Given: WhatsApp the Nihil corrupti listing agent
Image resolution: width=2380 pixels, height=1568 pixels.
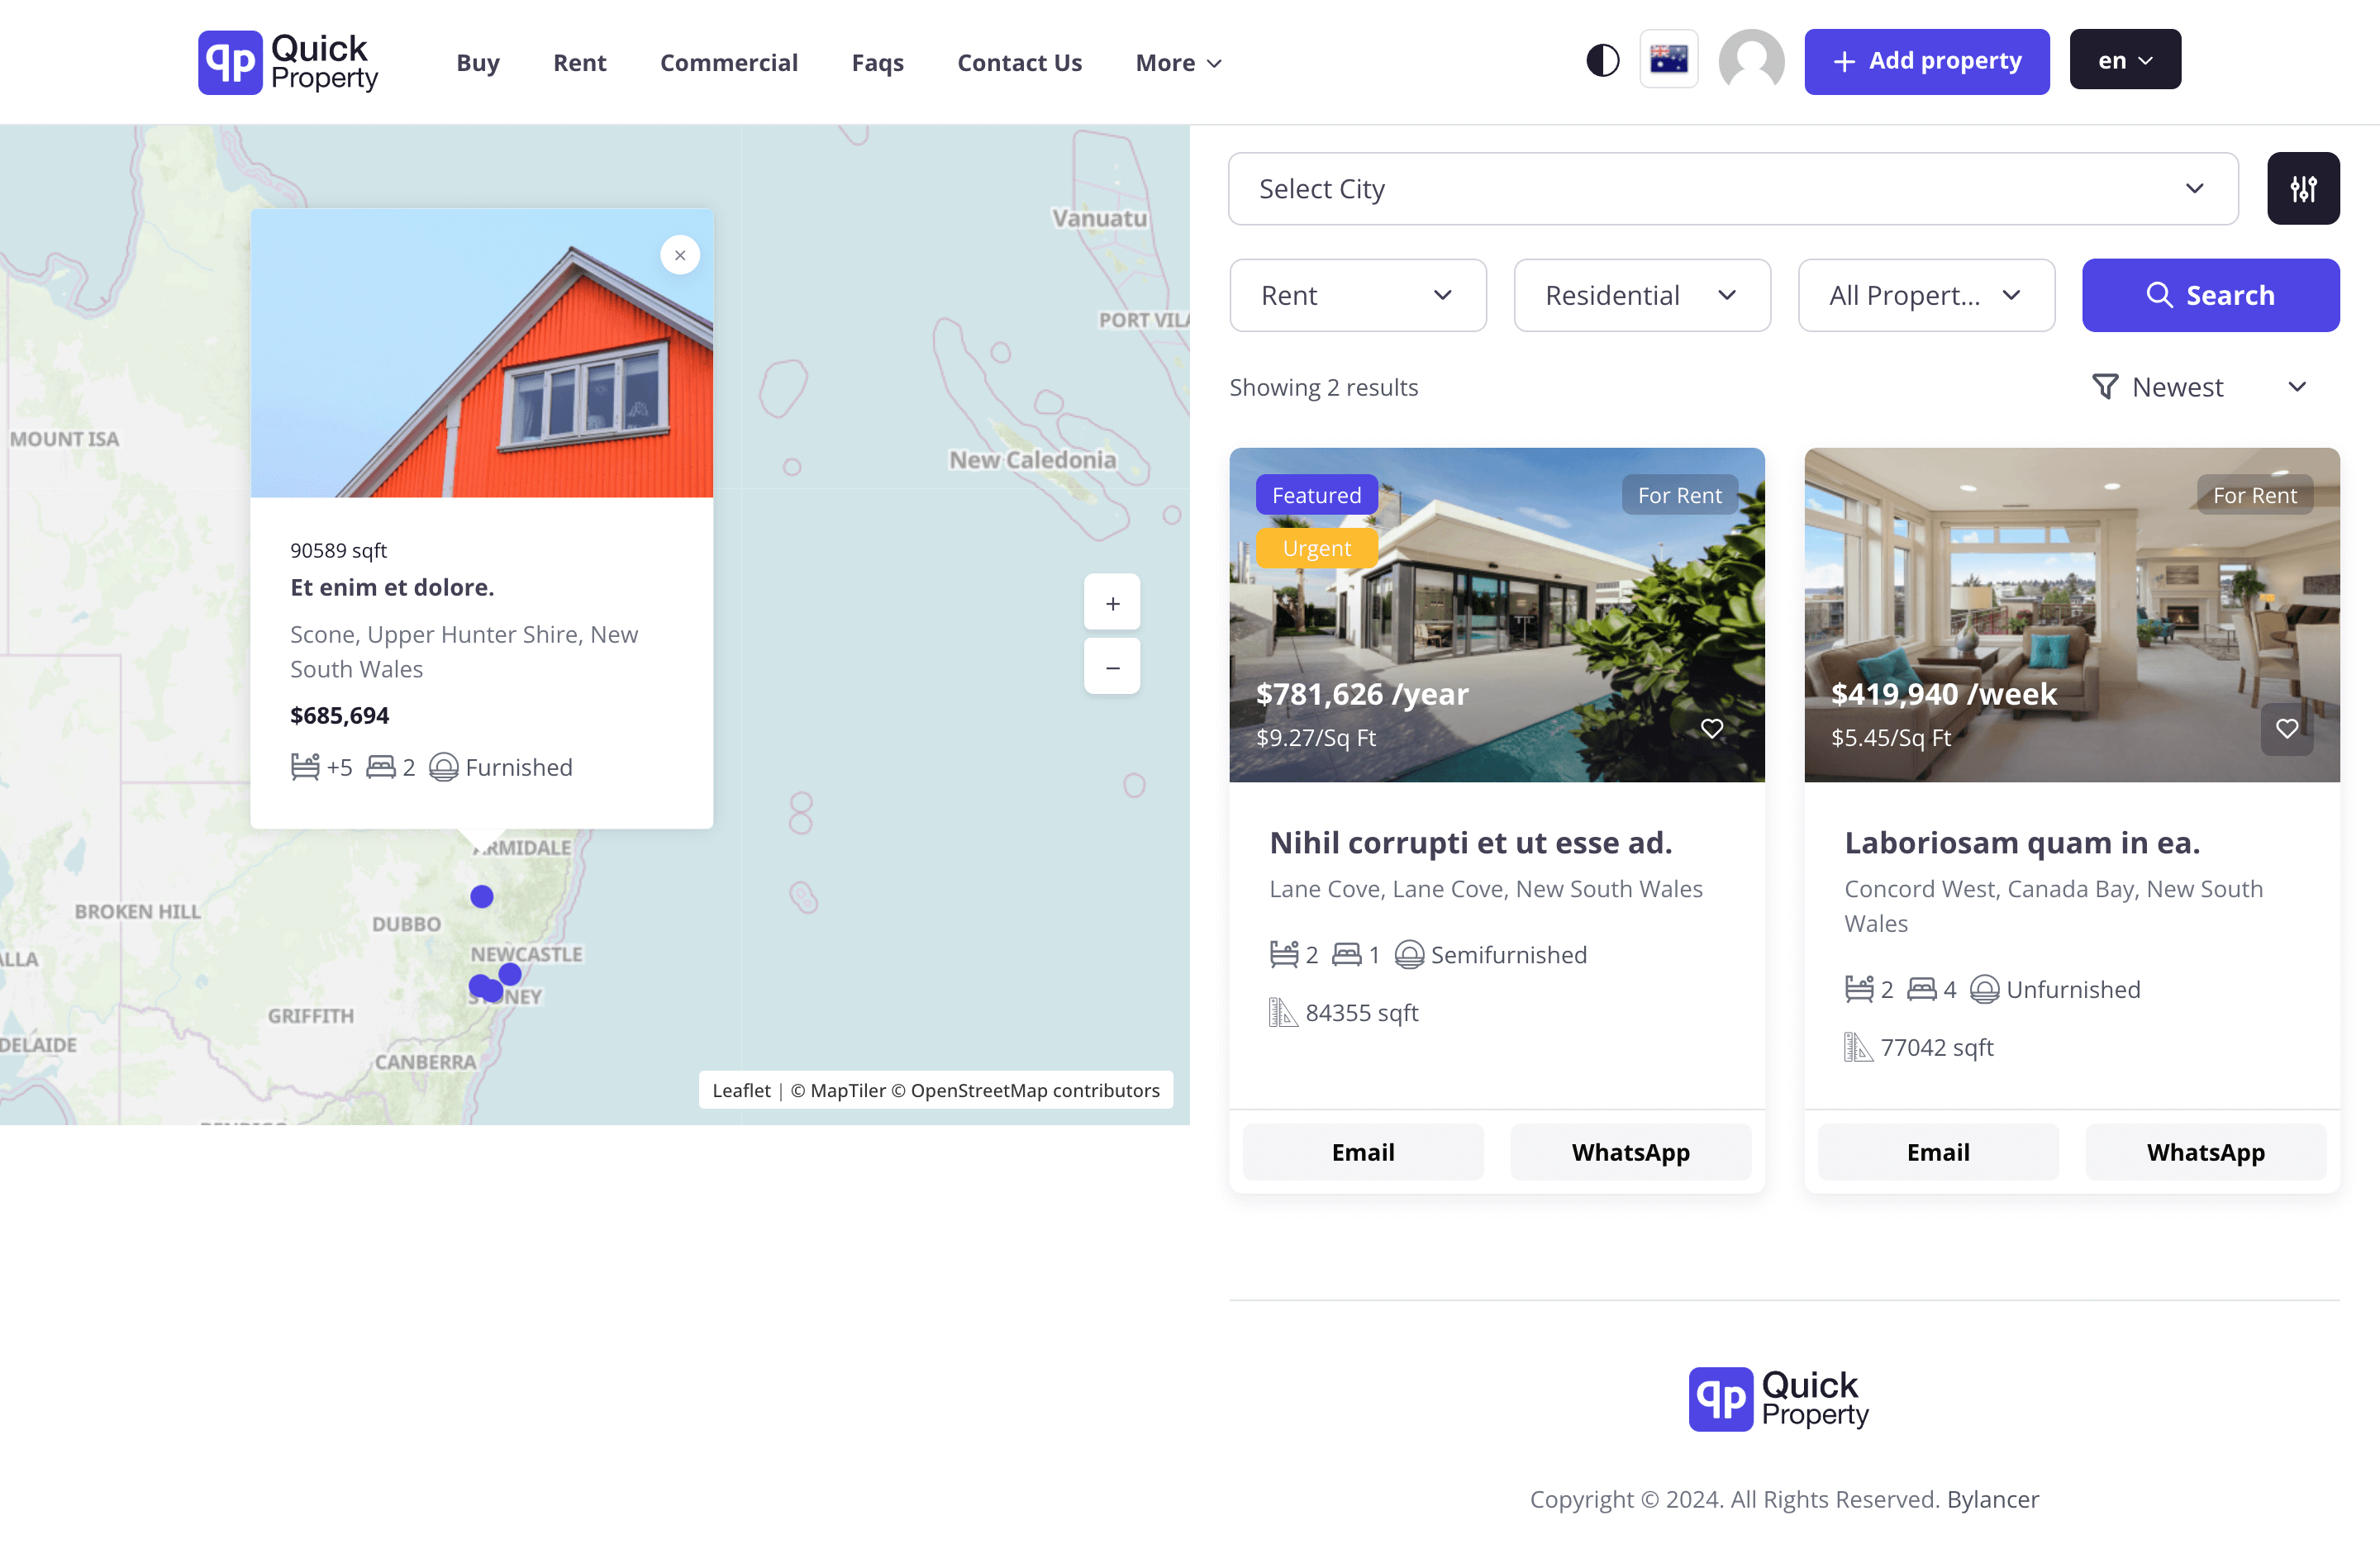Looking at the screenshot, I should [x=1630, y=1152].
